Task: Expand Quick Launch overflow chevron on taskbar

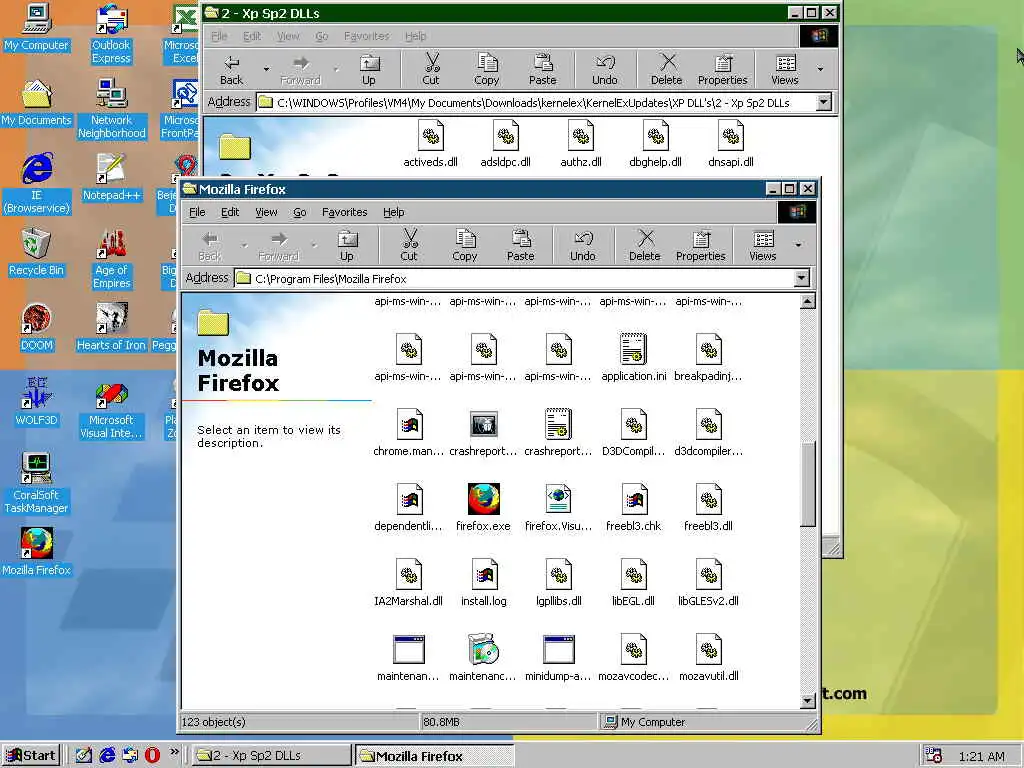Action: click(174, 752)
